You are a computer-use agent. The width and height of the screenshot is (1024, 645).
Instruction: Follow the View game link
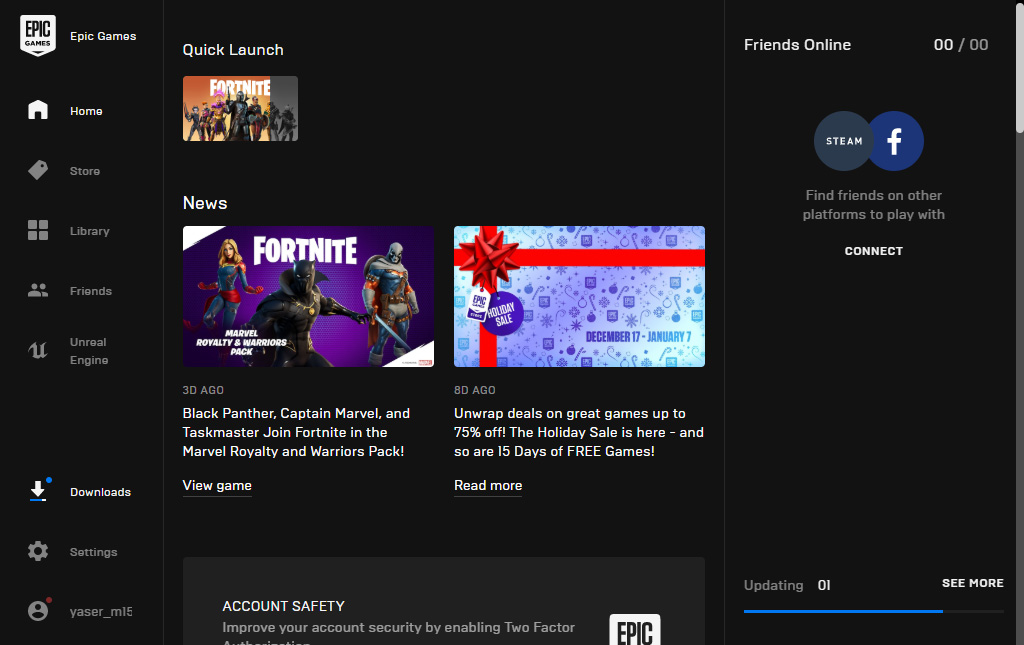[x=217, y=486]
